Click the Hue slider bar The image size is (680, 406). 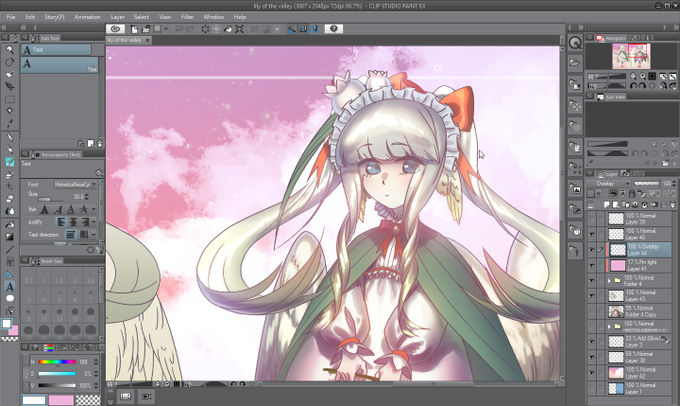[x=57, y=362]
